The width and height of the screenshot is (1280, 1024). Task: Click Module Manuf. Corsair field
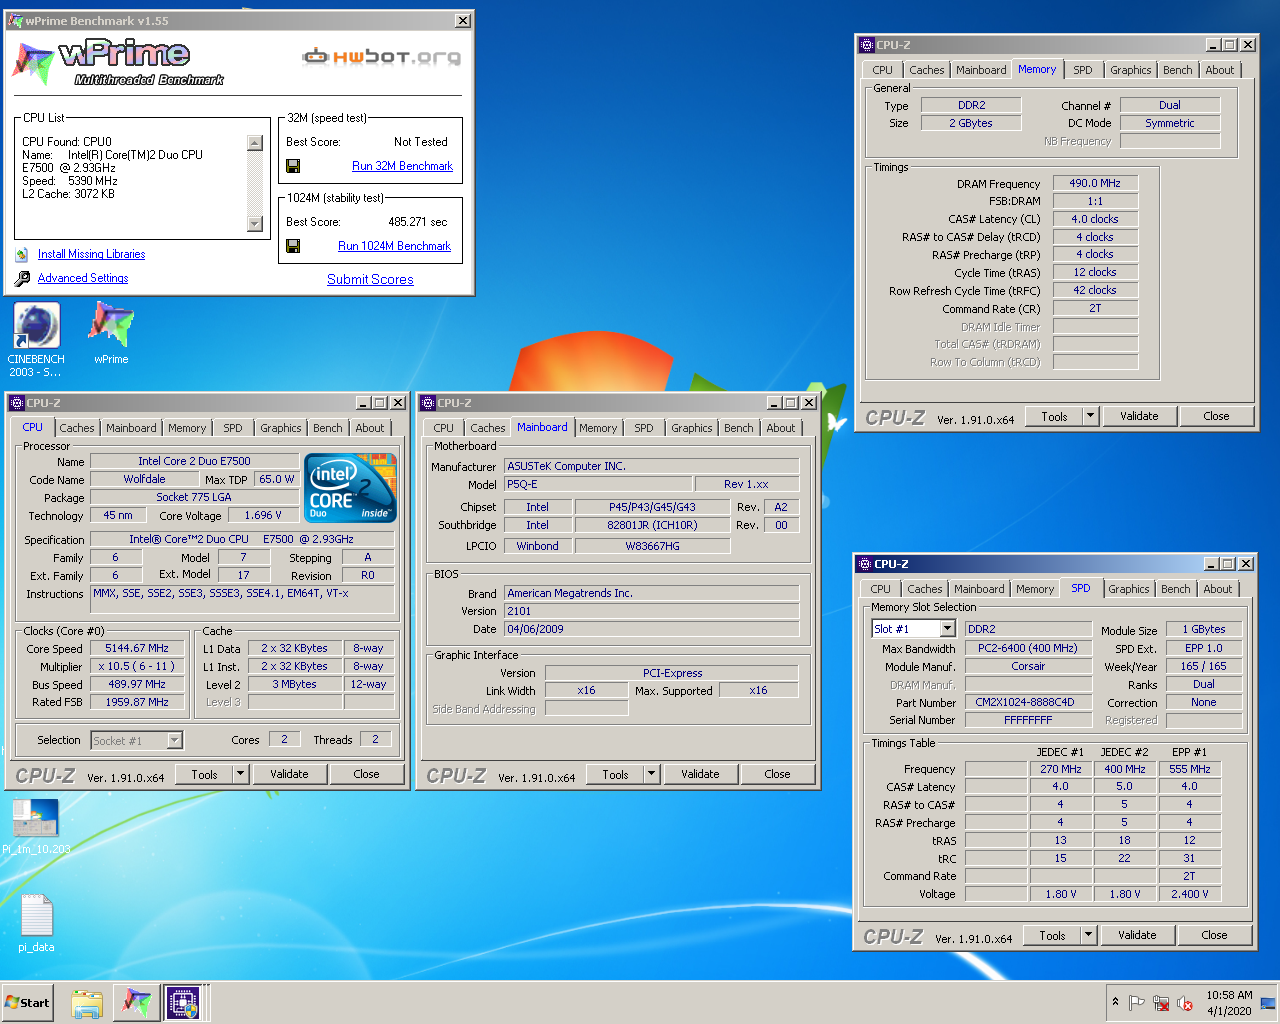[1028, 666]
